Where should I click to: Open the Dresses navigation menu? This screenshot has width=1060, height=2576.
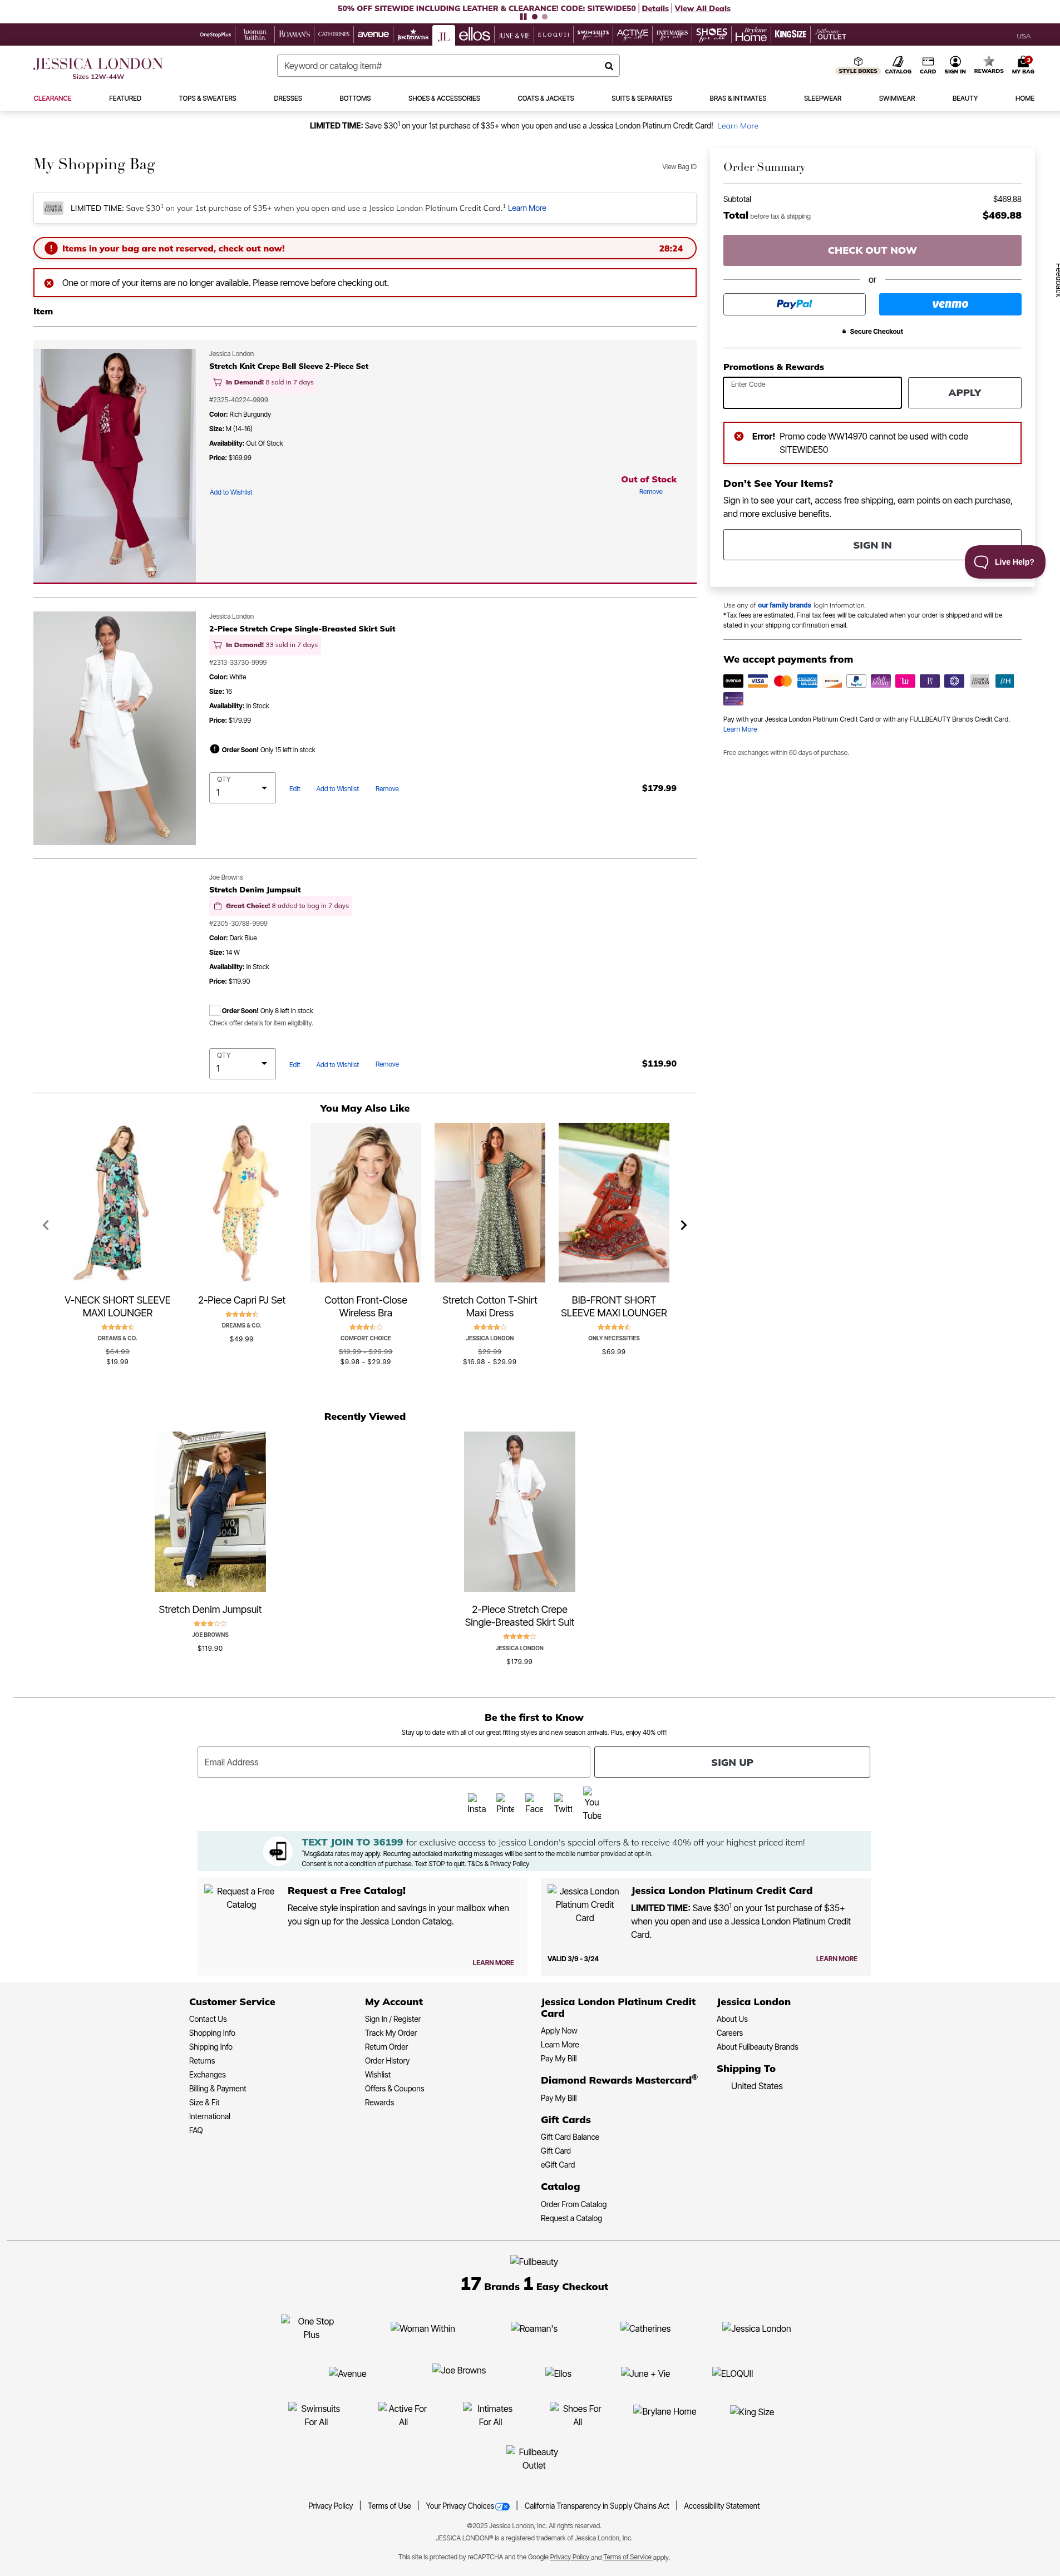pos(287,99)
